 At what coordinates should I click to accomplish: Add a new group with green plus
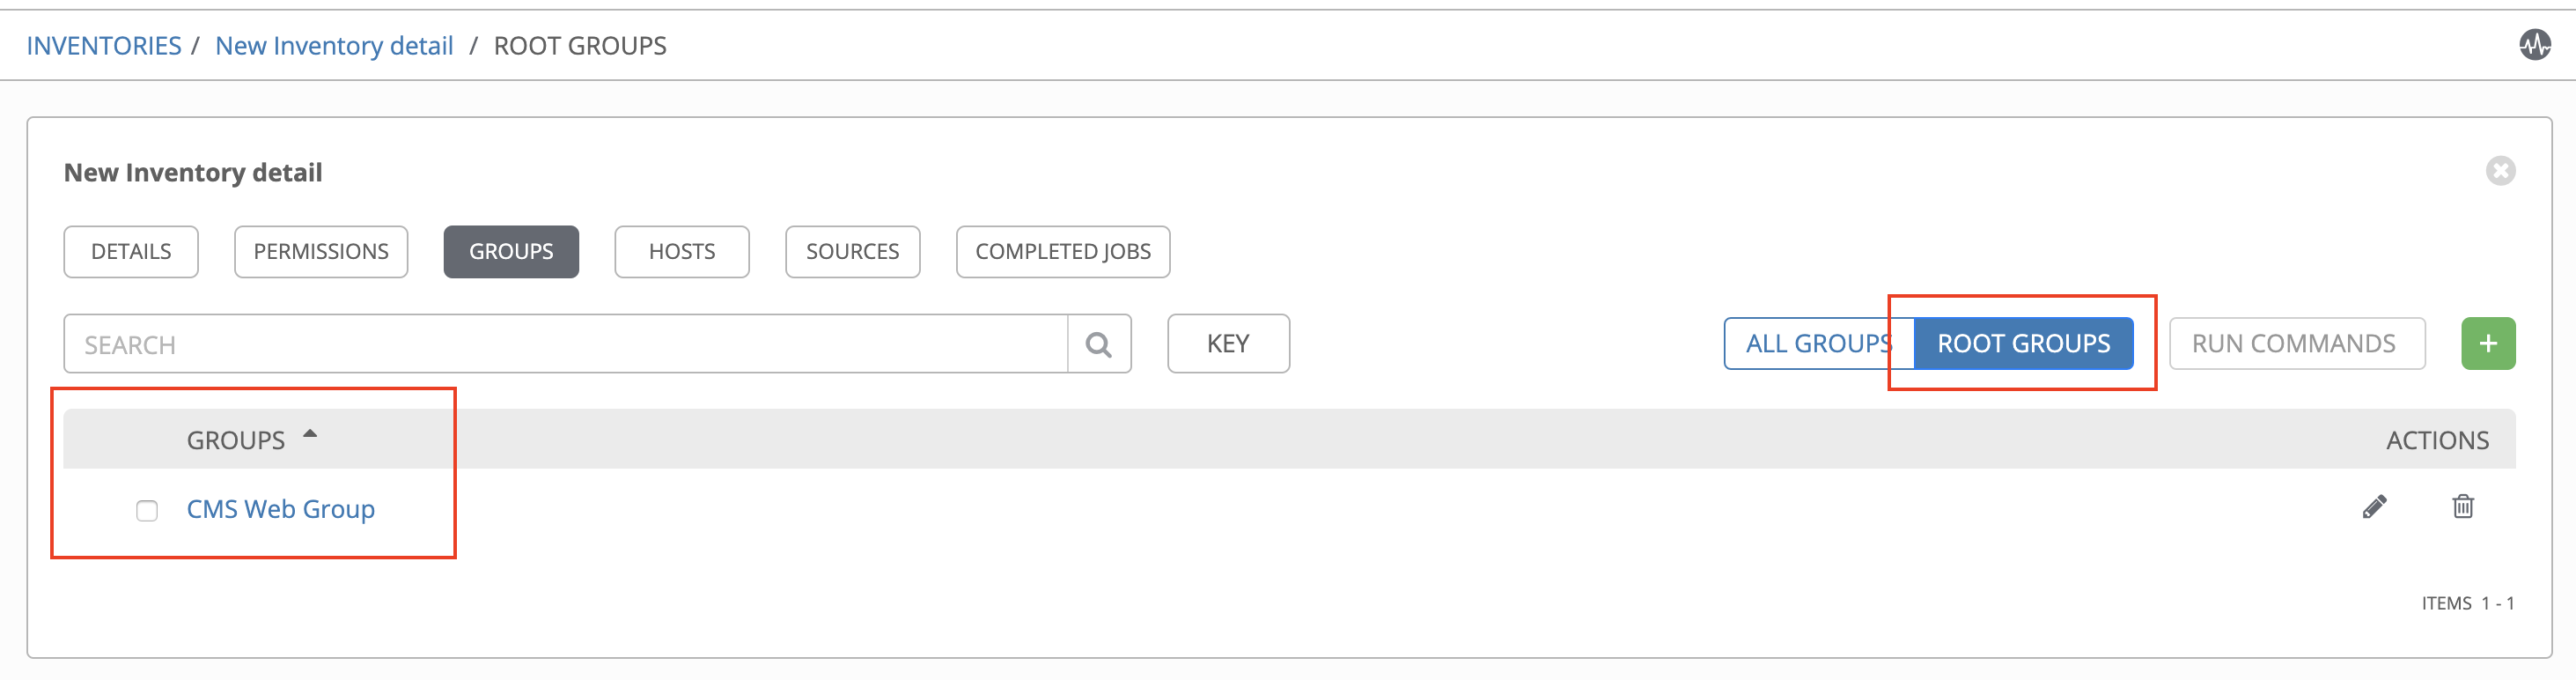pyautogui.click(x=2488, y=344)
